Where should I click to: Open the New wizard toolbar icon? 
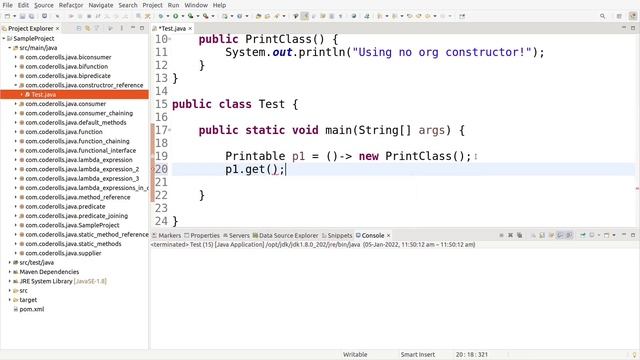(x=7, y=16)
